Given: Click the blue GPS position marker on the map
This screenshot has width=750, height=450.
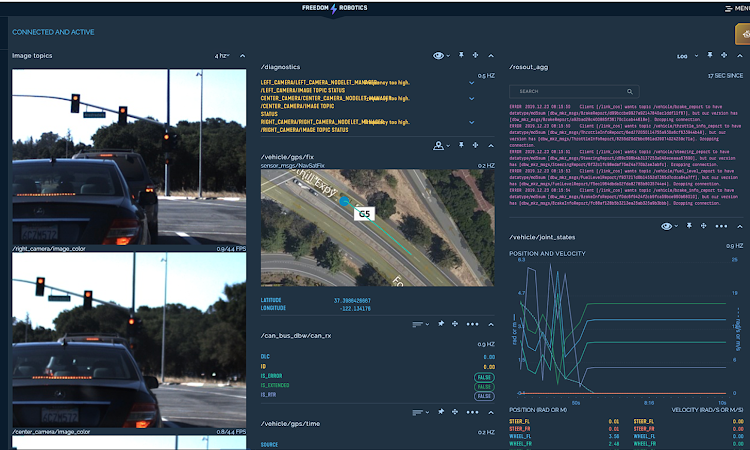Looking at the screenshot, I should coord(344,201).
